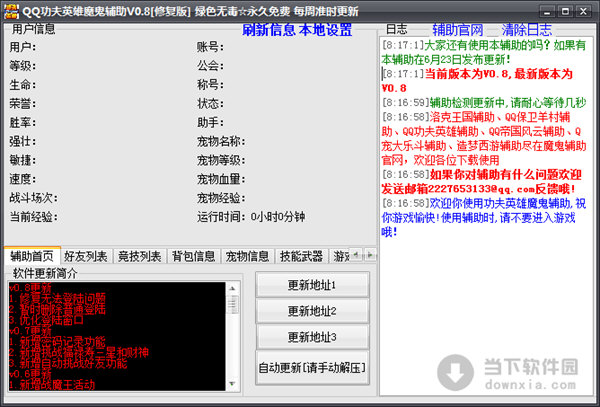Image resolution: width=600 pixels, height=407 pixels.
Task: Click log entry with email 2227653133@qq.com
Action: pos(481,182)
